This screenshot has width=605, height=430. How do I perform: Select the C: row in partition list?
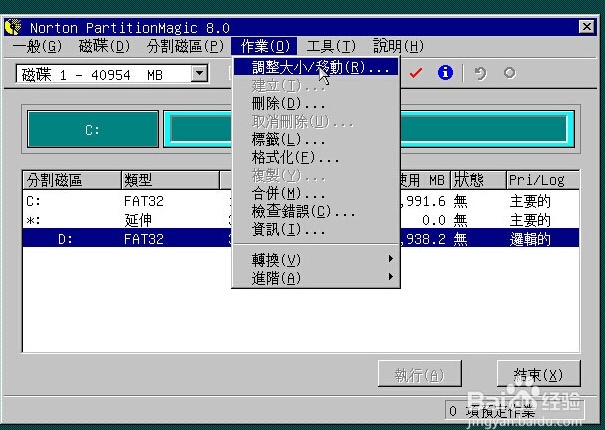click(x=301, y=201)
